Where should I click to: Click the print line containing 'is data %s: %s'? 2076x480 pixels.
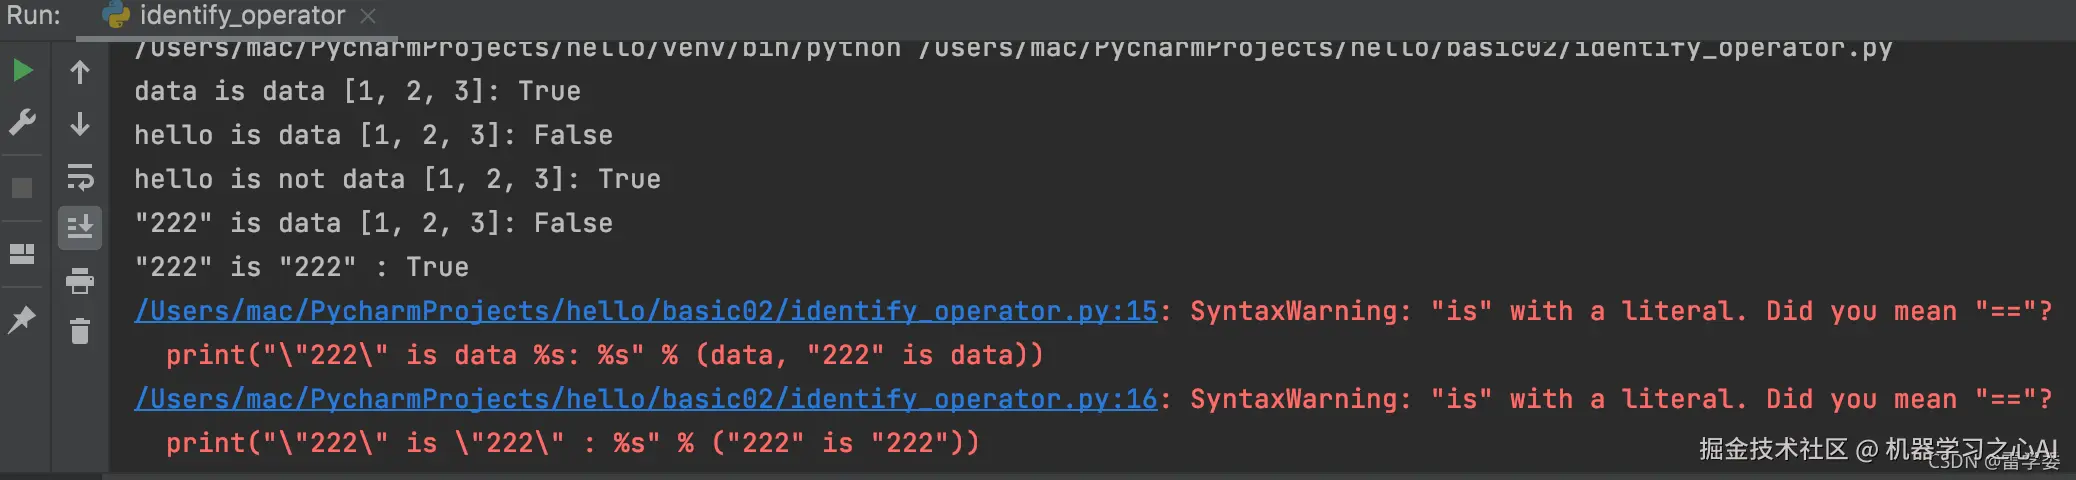[x=605, y=355]
